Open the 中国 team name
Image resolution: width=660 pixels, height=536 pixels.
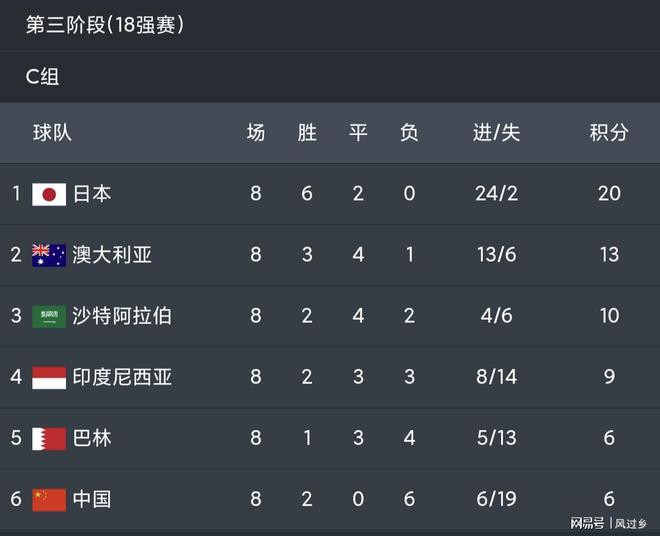tap(92, 499)
